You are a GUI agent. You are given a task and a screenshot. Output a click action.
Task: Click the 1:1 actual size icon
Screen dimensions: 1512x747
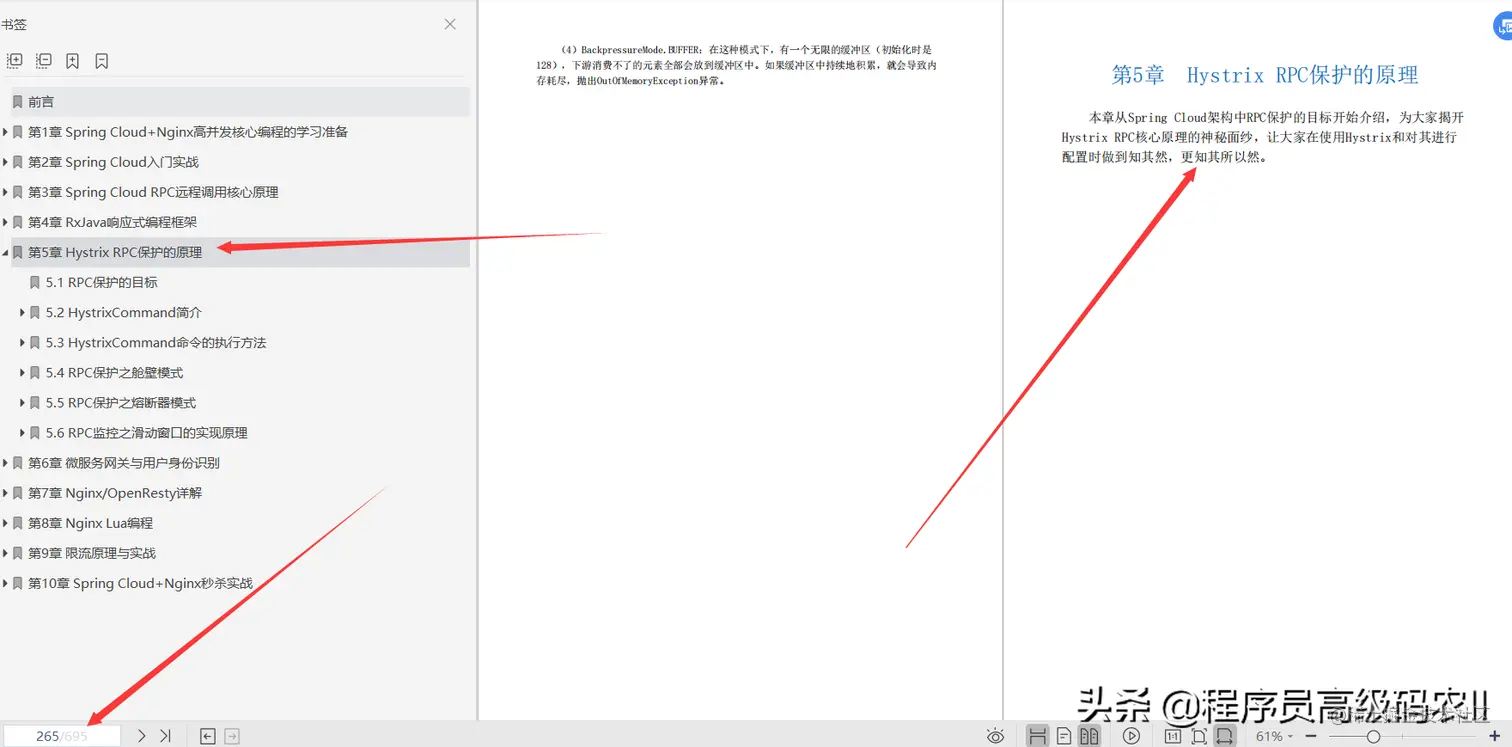click(1172, 735)
